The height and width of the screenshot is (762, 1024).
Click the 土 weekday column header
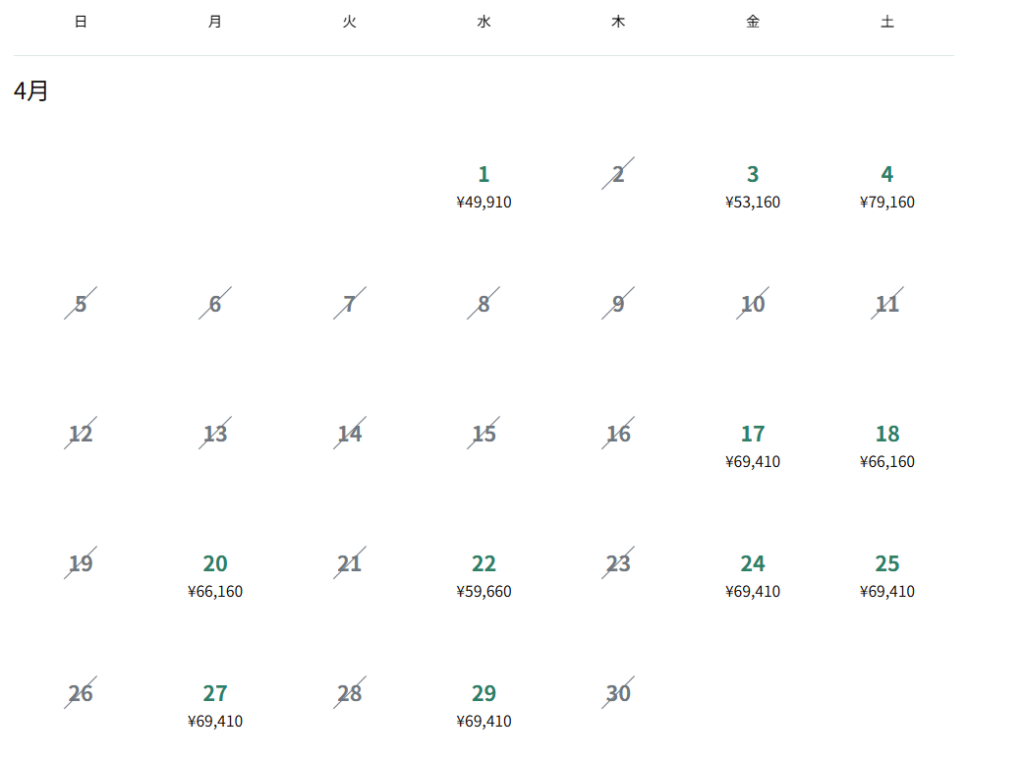[x=887, y=22]
